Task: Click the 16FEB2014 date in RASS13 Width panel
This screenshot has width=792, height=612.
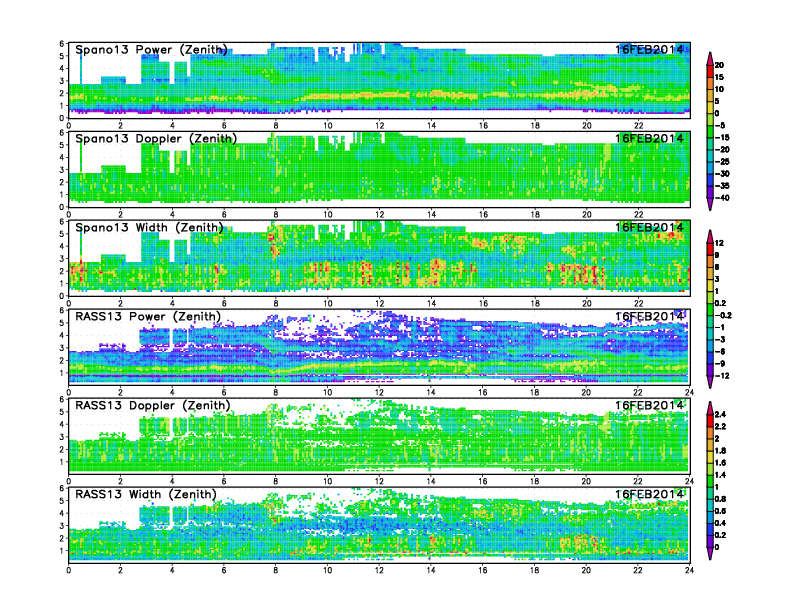Action: click(649, 494)
